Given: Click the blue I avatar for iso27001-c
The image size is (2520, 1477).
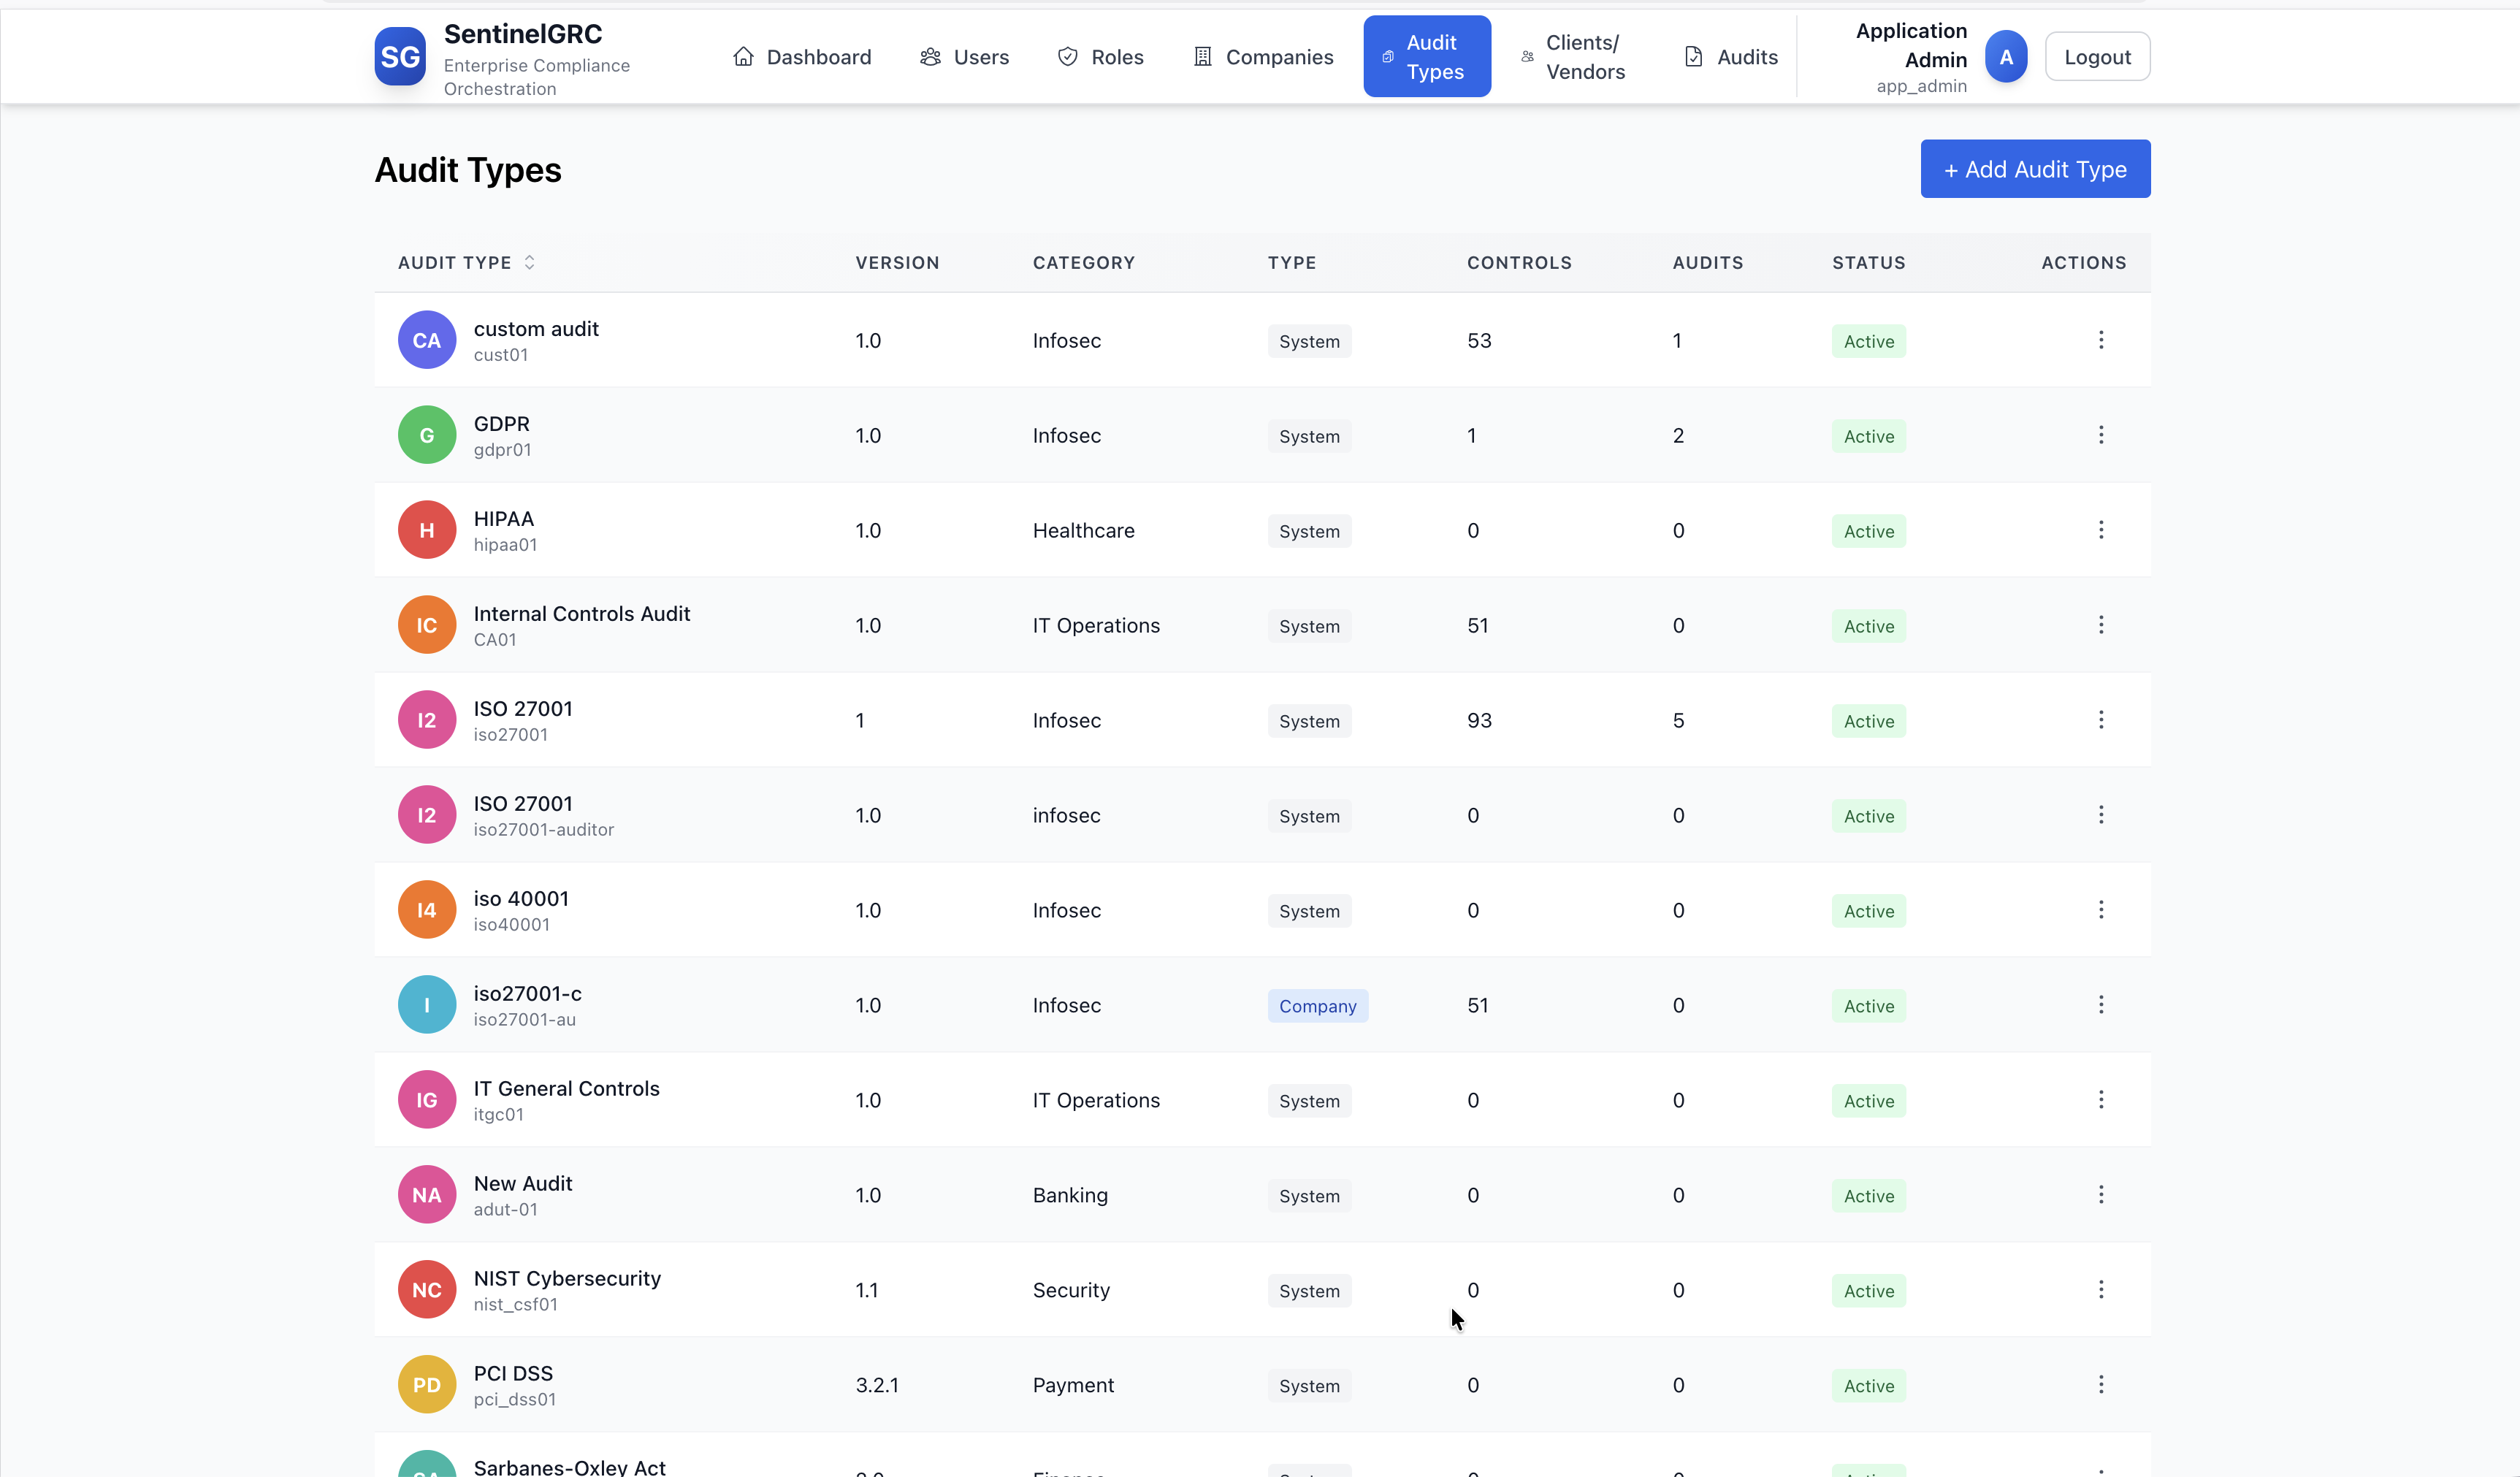Looking at the screenshot, I should click(x=427, y=1005).
